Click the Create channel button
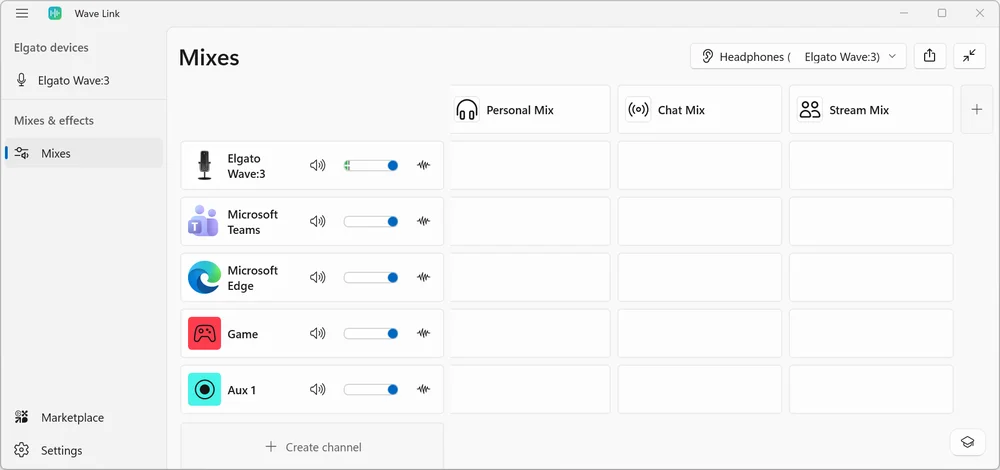The image size is (1000, 470). point(312,446)
